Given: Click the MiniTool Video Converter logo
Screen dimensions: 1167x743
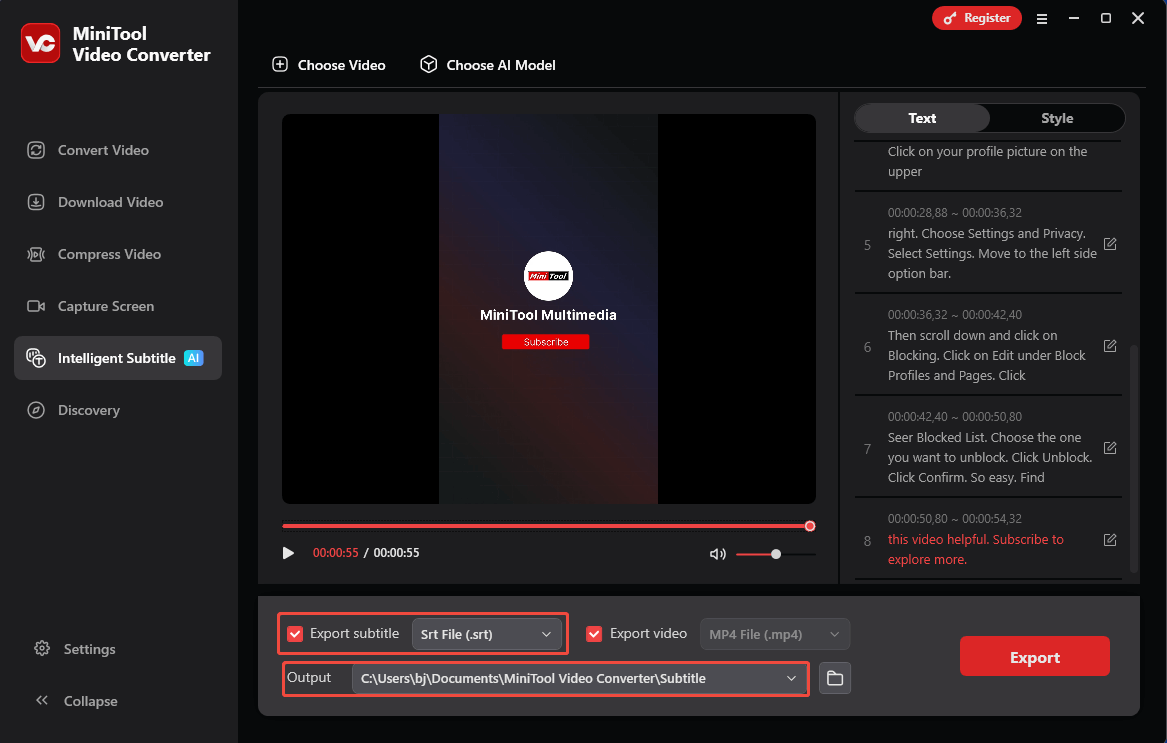Looking at the screenshot, I should tap(40, 43).
